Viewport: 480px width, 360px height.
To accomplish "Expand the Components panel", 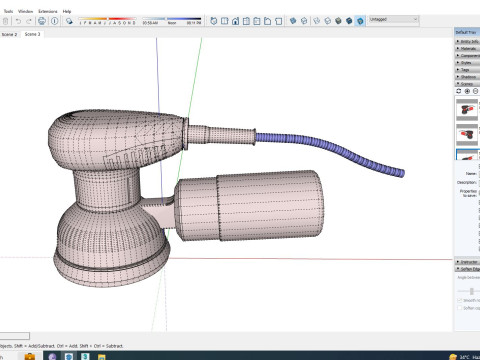I will click(x=468, y=56).
